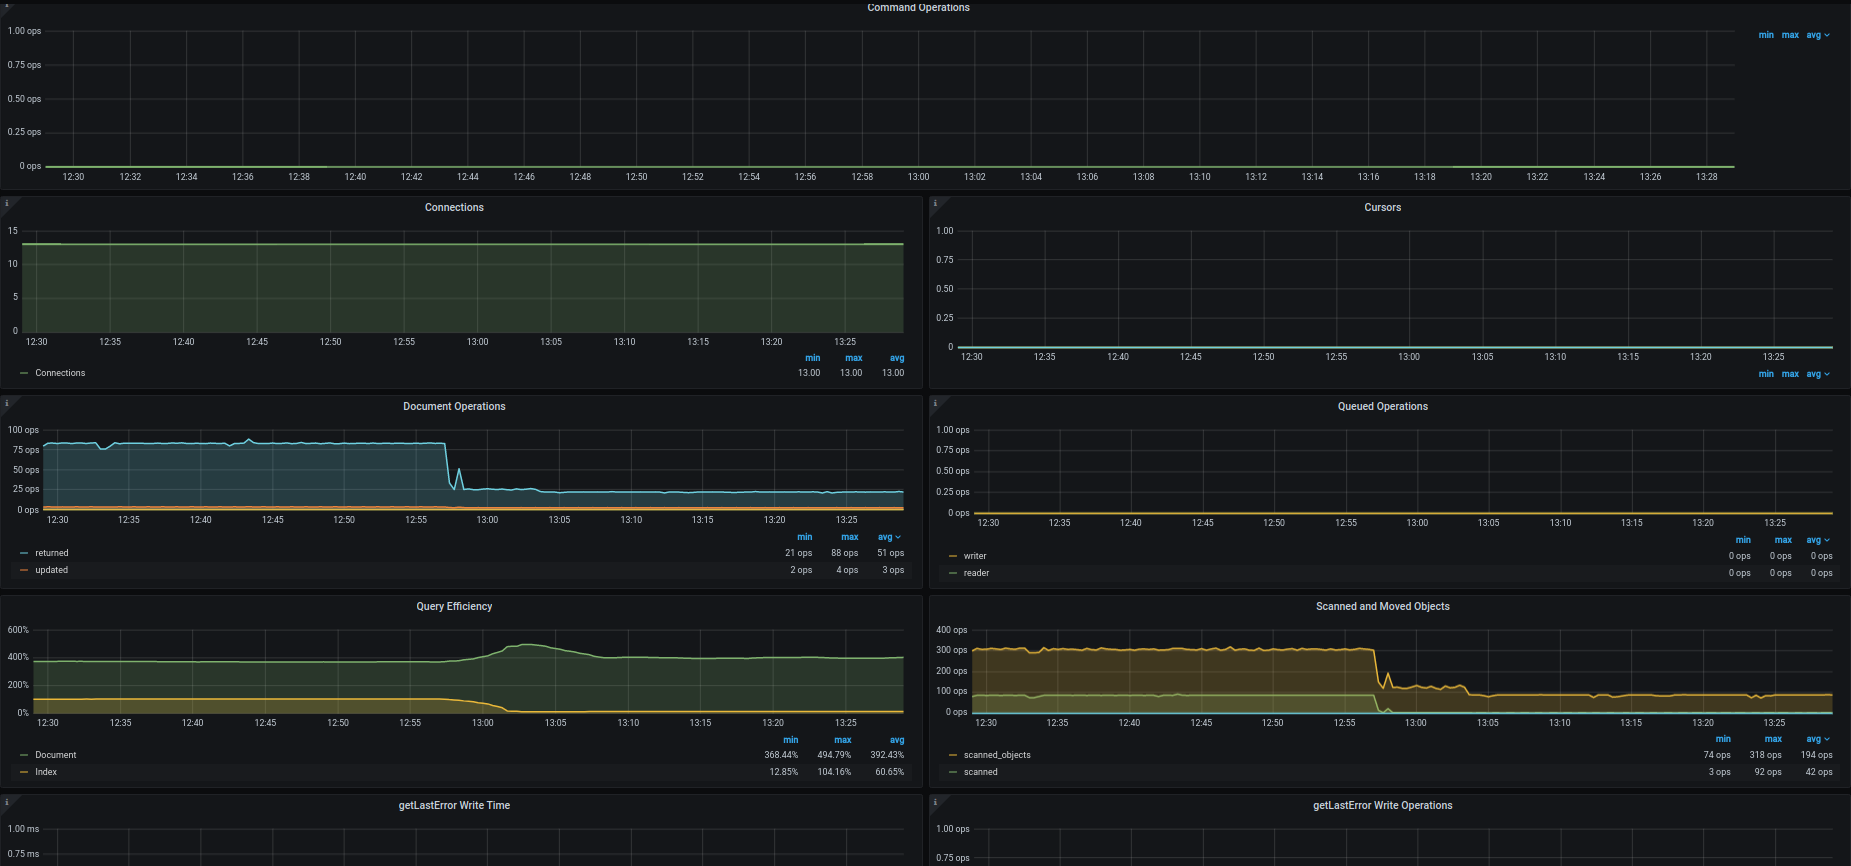This screenshot has height=866, width=1851.
Task: Open getLastError Write Operations title menu
Action: click(x=1383, y=805)
